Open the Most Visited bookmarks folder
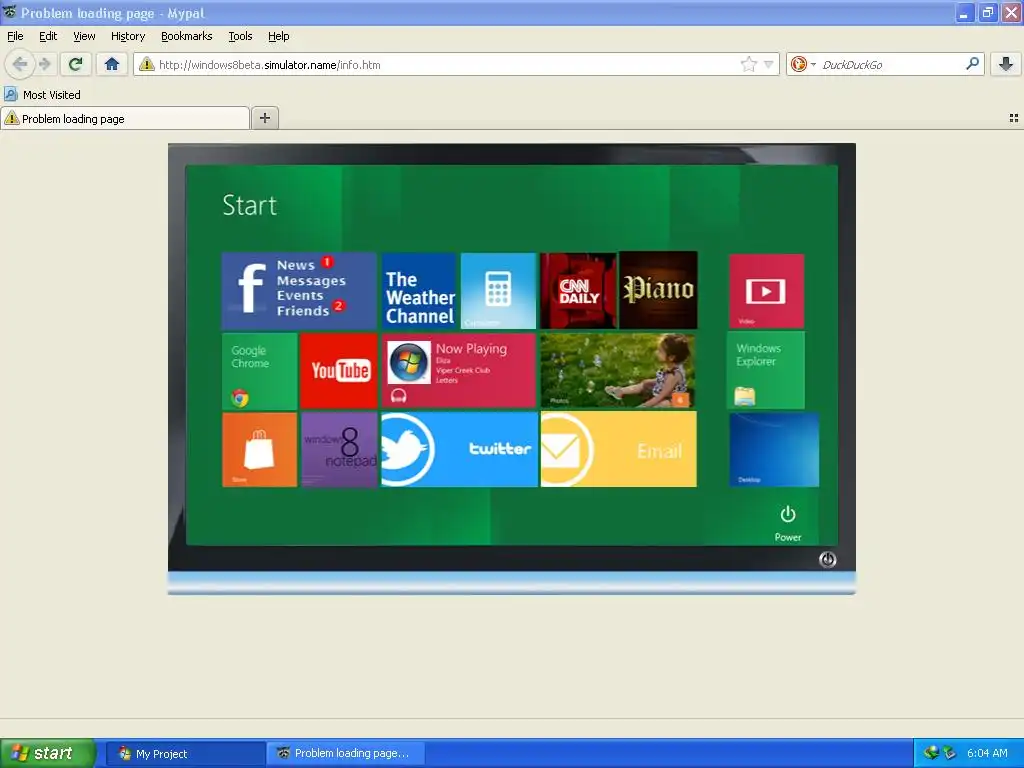Screen dimensions: 1024x768 pyautogui.click(x=42, y=95)
